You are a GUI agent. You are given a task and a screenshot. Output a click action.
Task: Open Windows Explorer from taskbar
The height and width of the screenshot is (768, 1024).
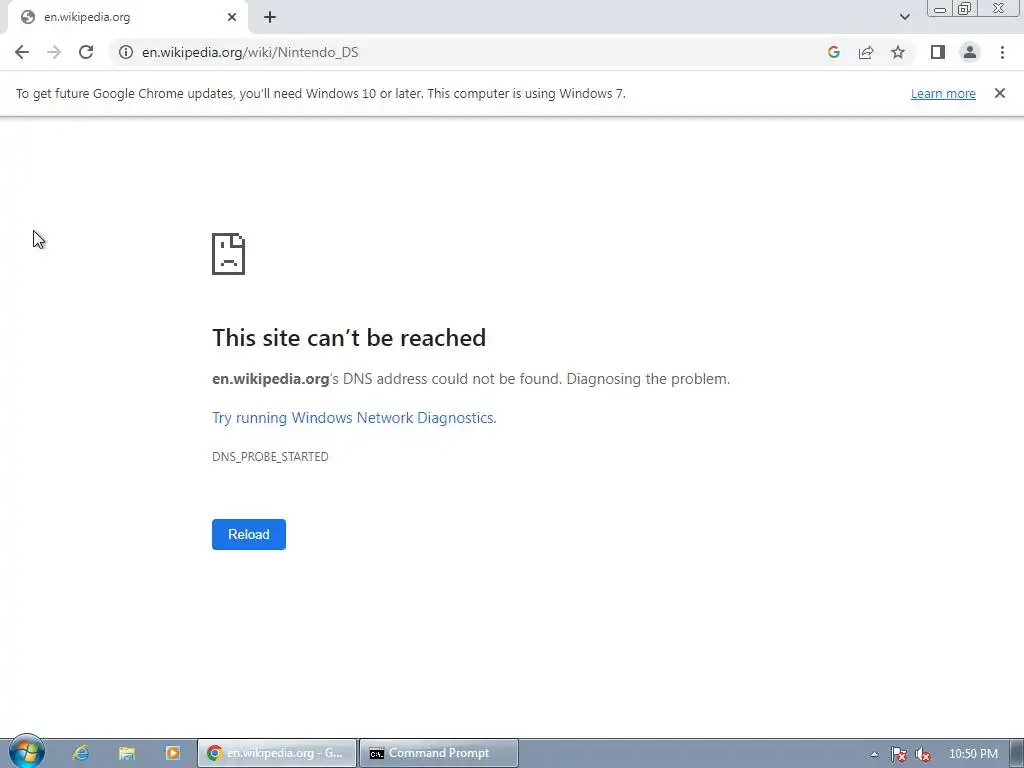point(127,753)
